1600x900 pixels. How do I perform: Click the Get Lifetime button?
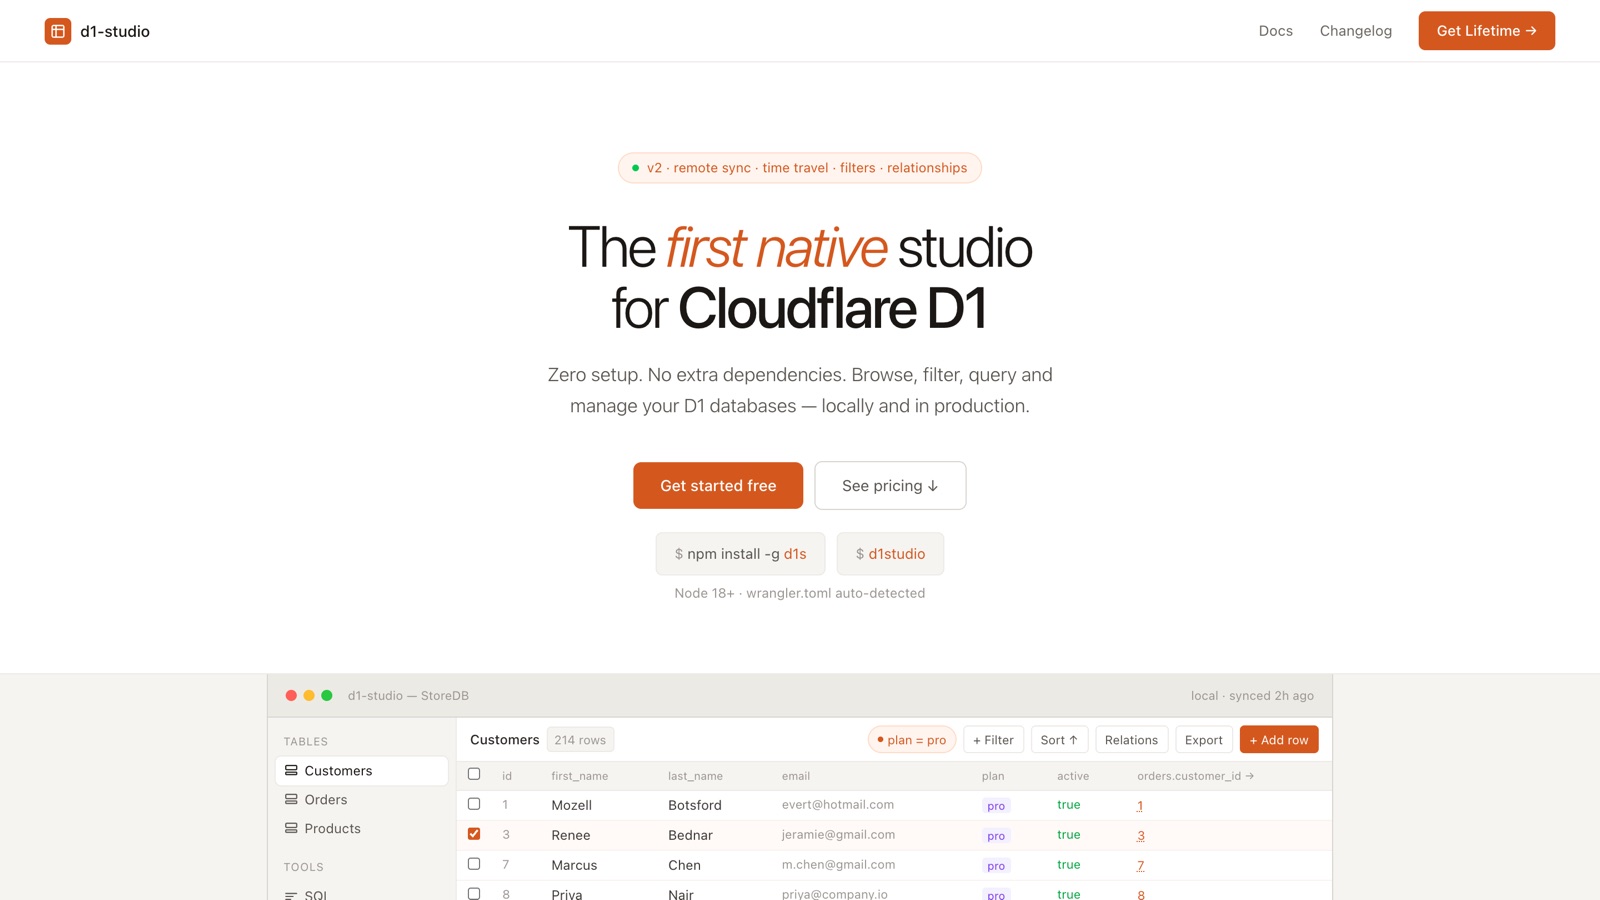click(1486, 31)
